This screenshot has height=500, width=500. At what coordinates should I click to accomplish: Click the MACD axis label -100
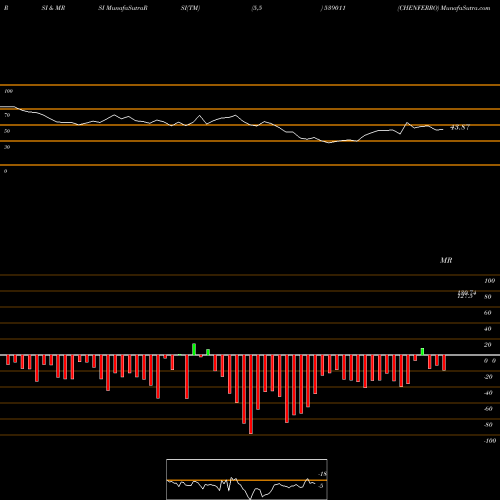[x=489, y=441]
